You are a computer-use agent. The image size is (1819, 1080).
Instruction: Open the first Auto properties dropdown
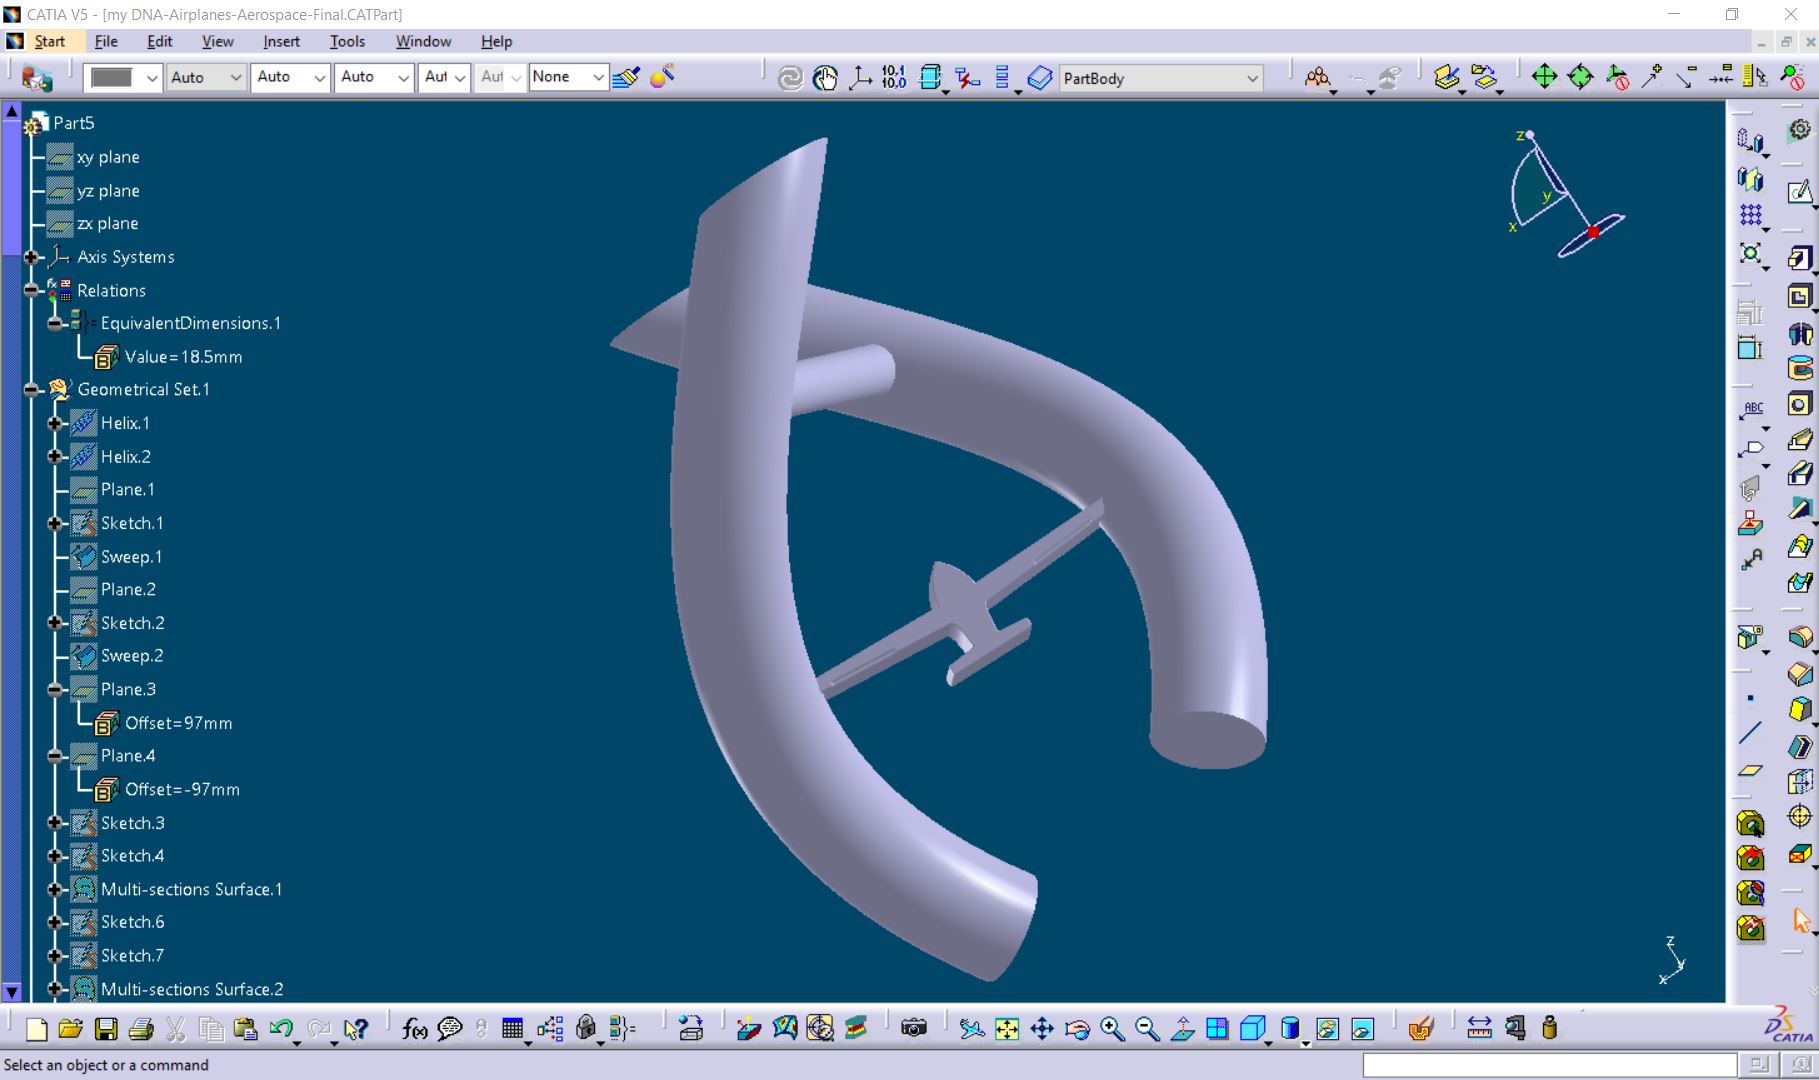pos(205,77)
